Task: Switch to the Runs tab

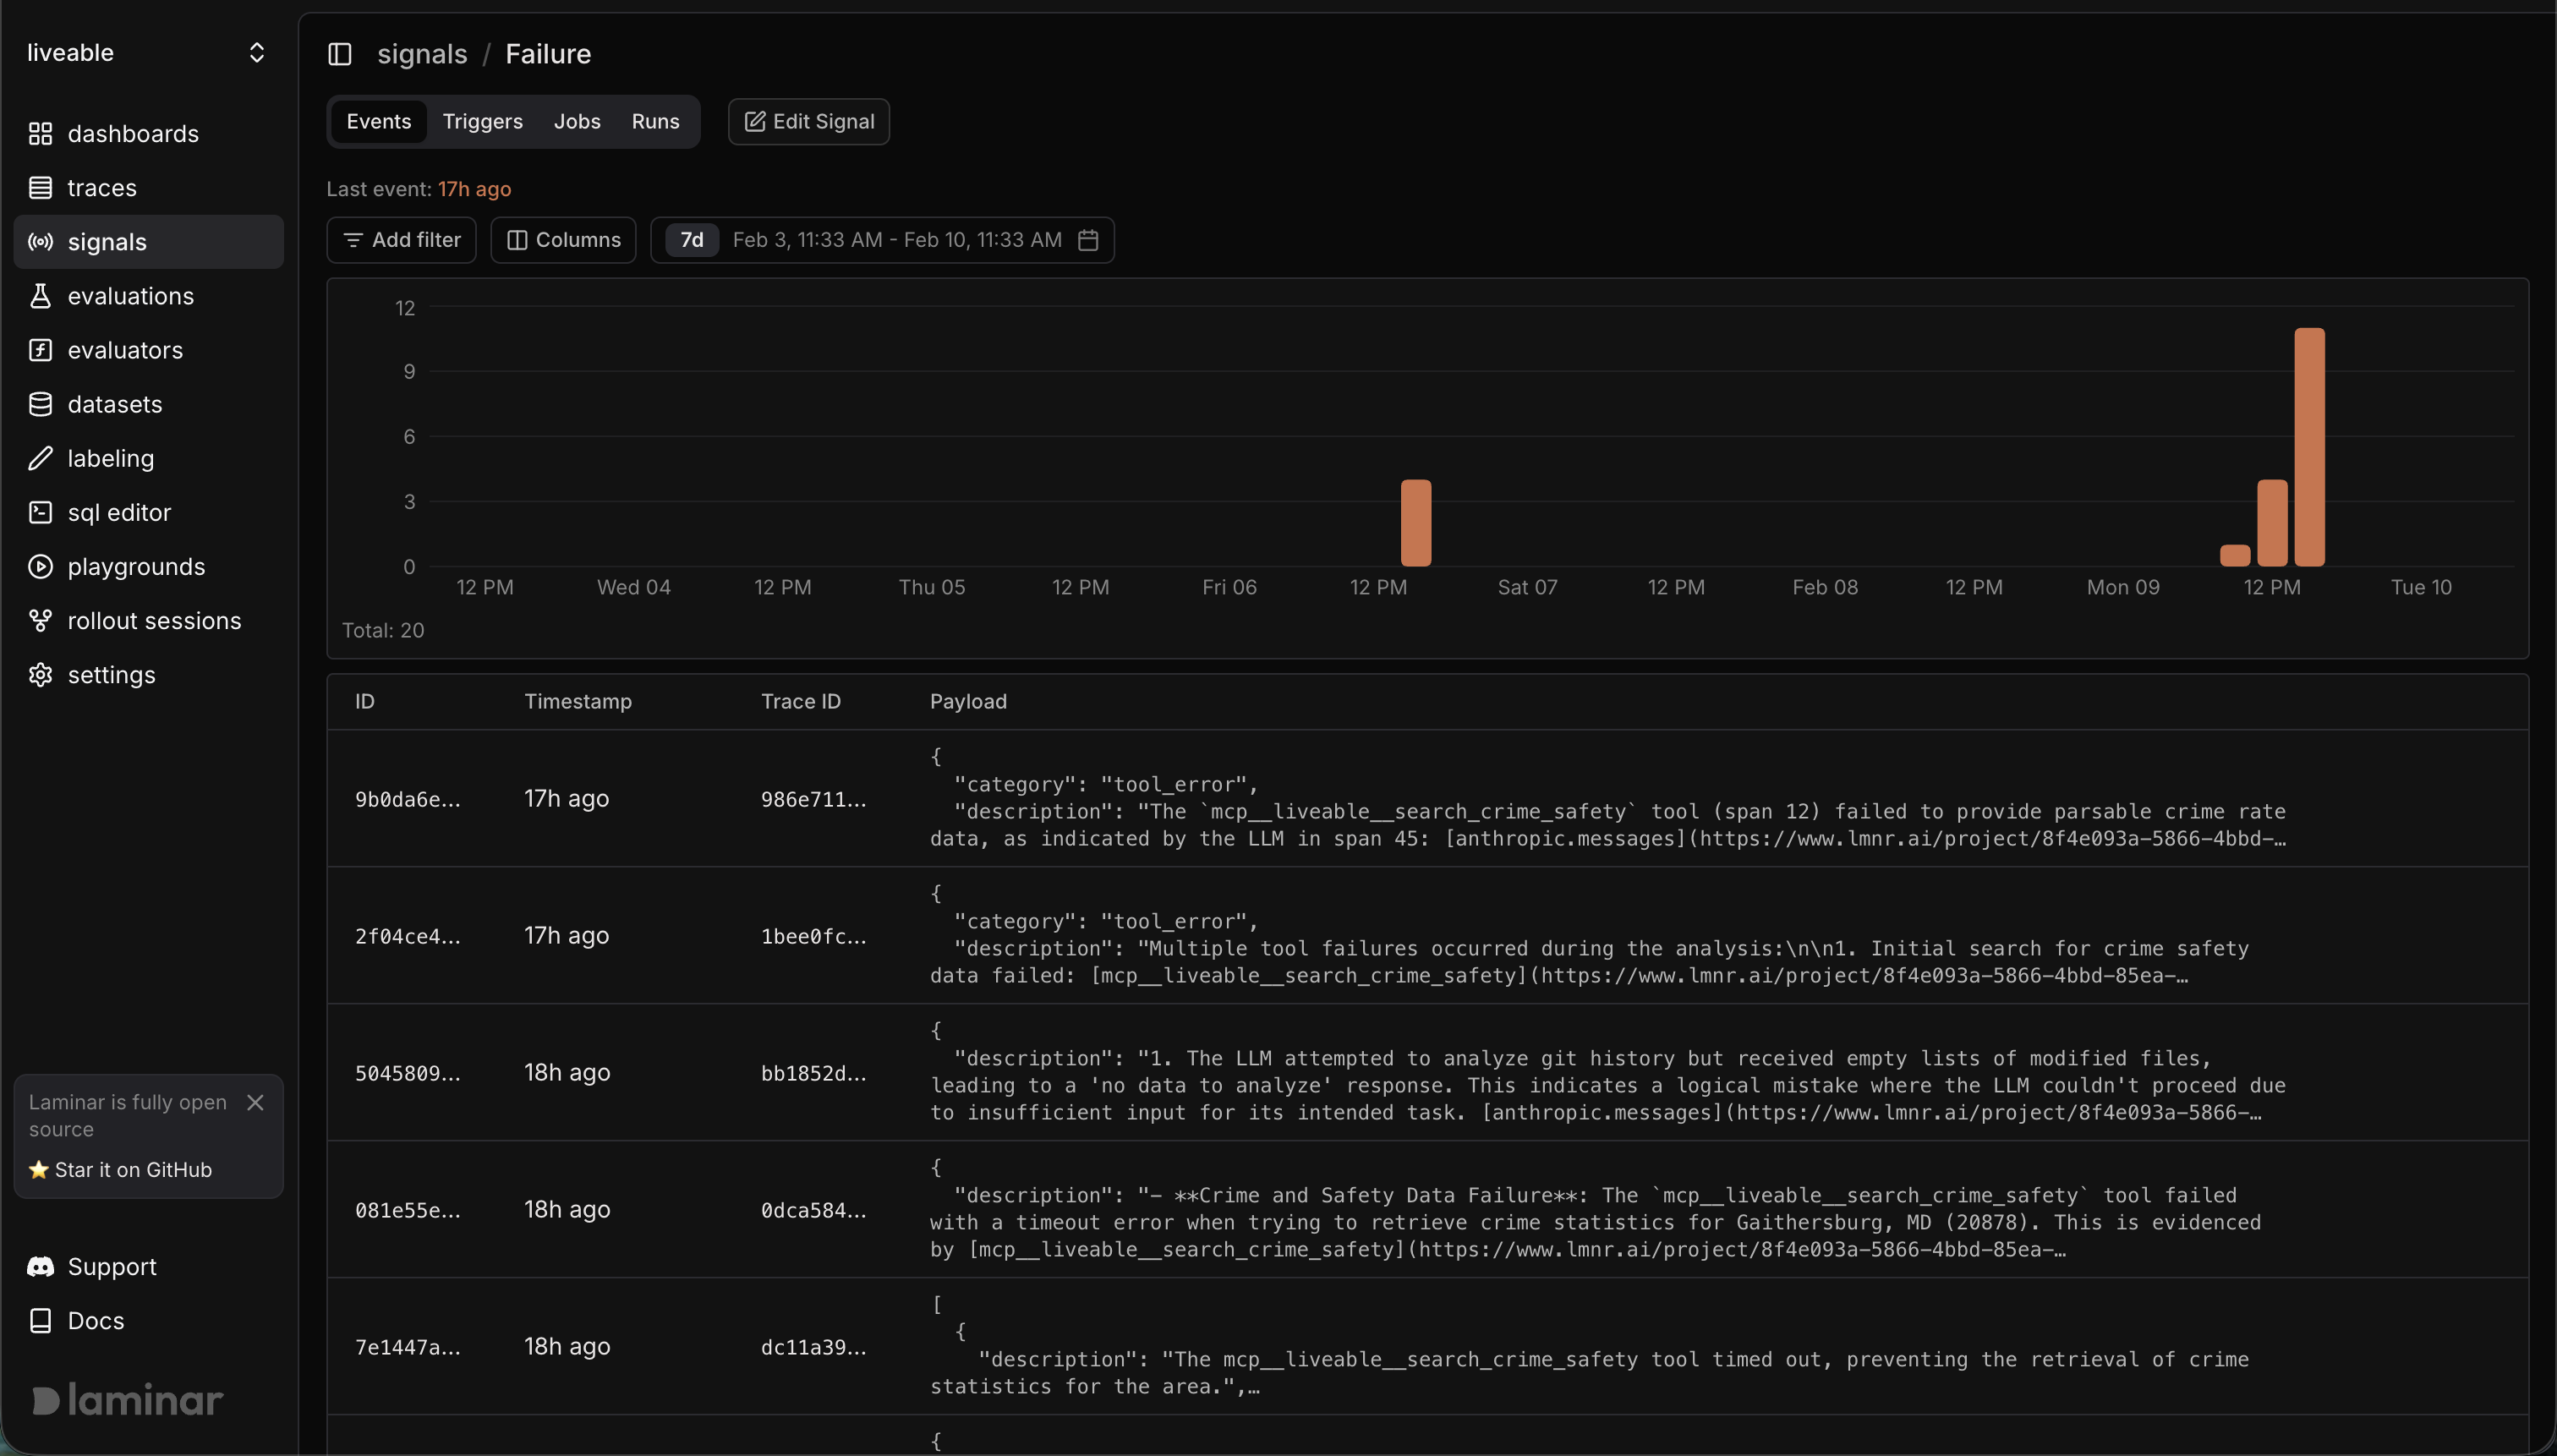Action: point(655,121)
